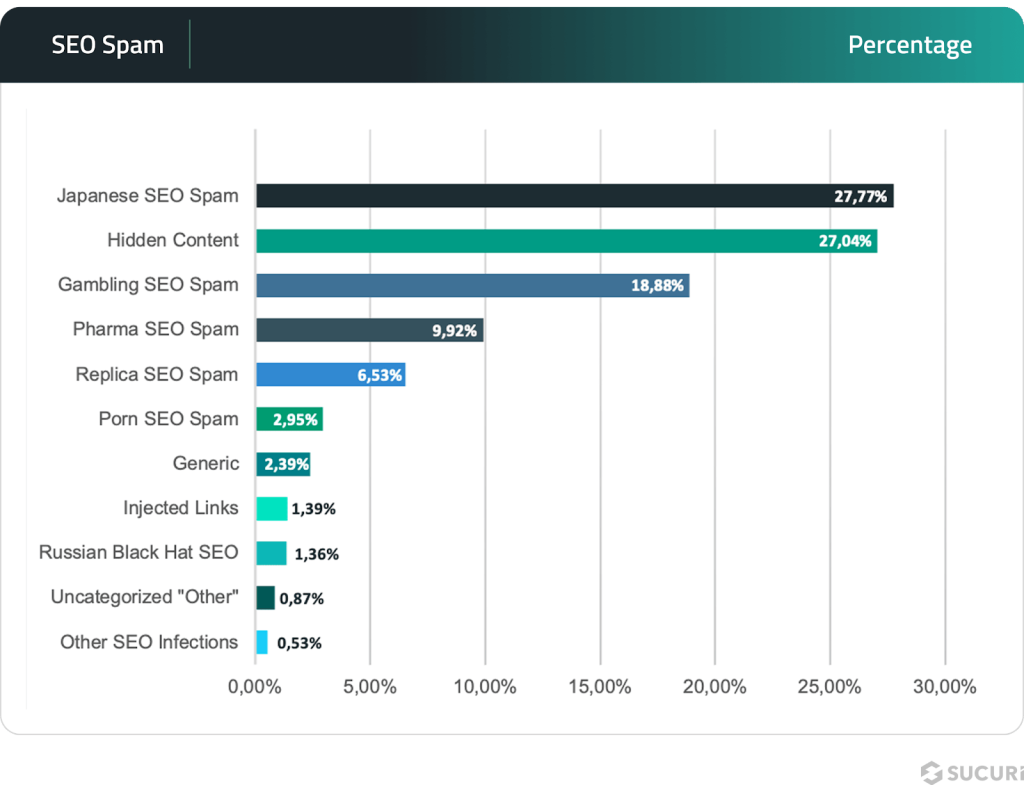Click the Japanese SEO Spam bar
The height and width of the screenshot is (785, 1024).
point(540,196)
